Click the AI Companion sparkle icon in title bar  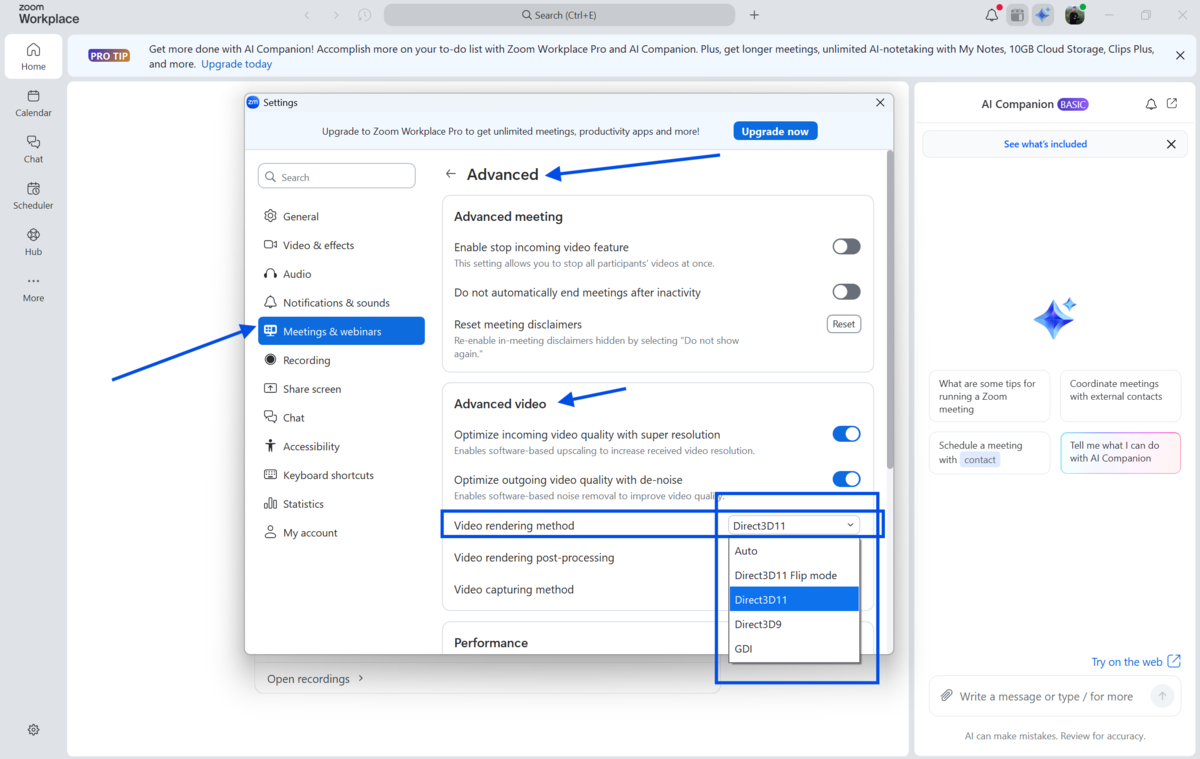click(1043, 15)
